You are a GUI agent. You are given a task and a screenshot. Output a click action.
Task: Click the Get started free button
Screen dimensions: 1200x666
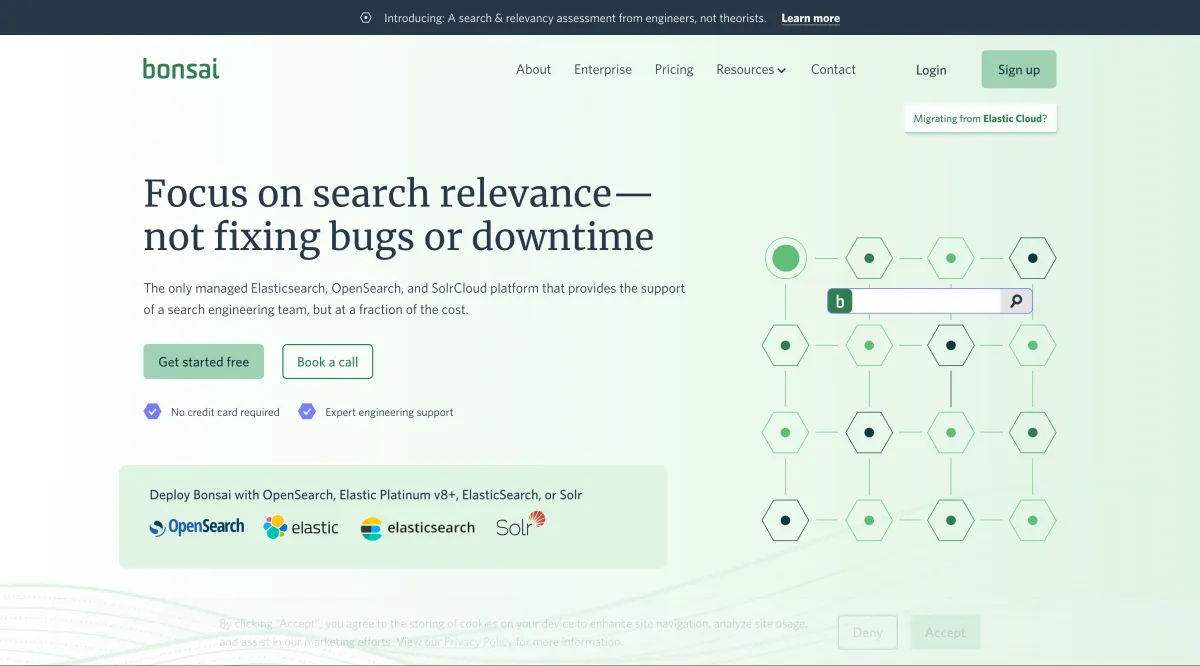(204, 362)
